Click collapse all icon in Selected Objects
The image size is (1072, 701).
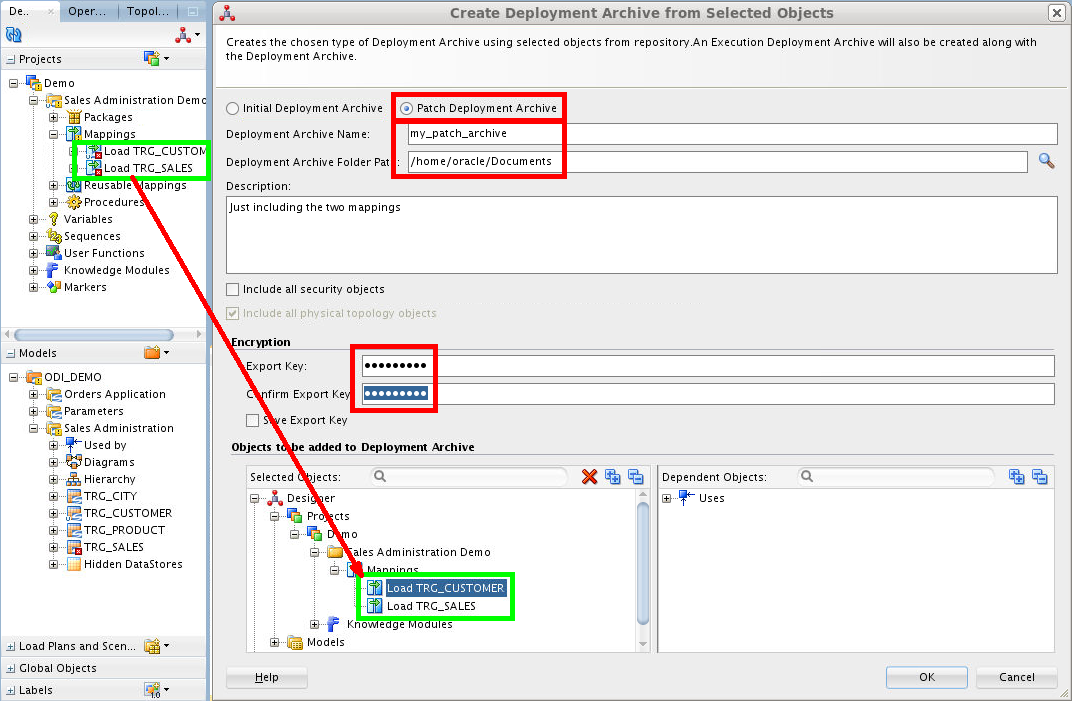click(x=636, y=477)
